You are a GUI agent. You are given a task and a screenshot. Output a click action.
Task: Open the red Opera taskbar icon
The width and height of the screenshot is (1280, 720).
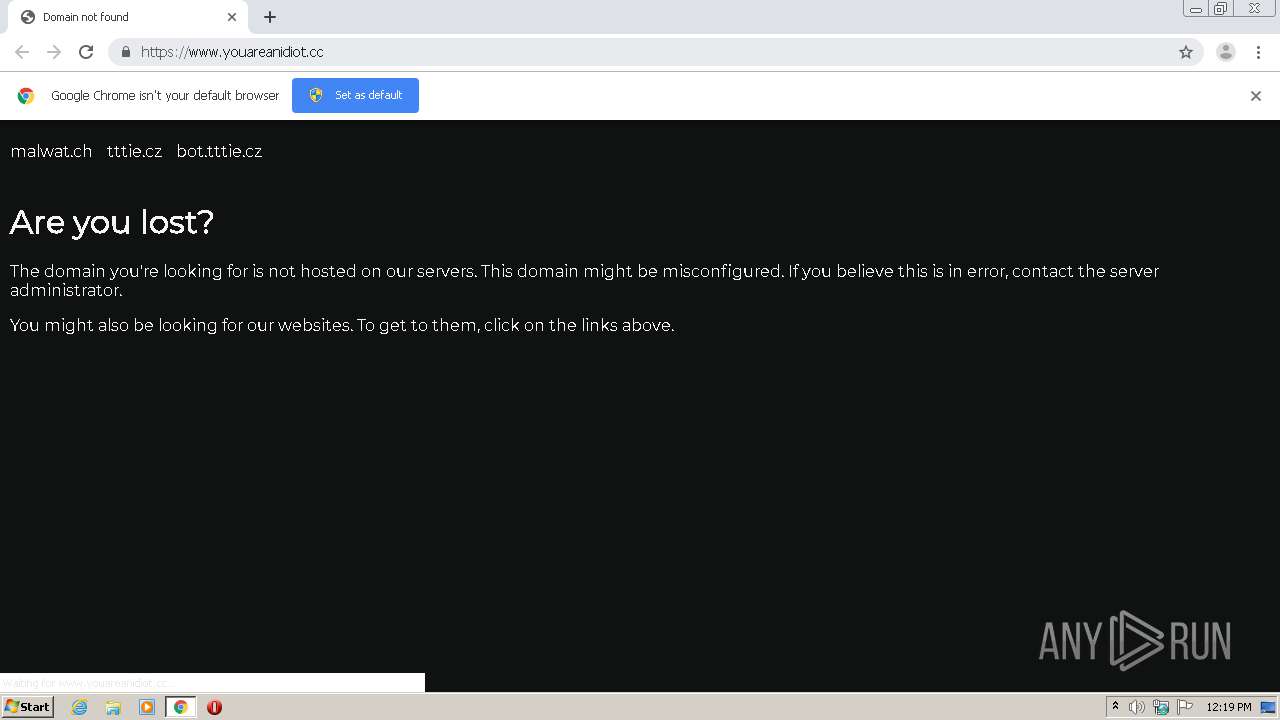(x=214, y=707)
